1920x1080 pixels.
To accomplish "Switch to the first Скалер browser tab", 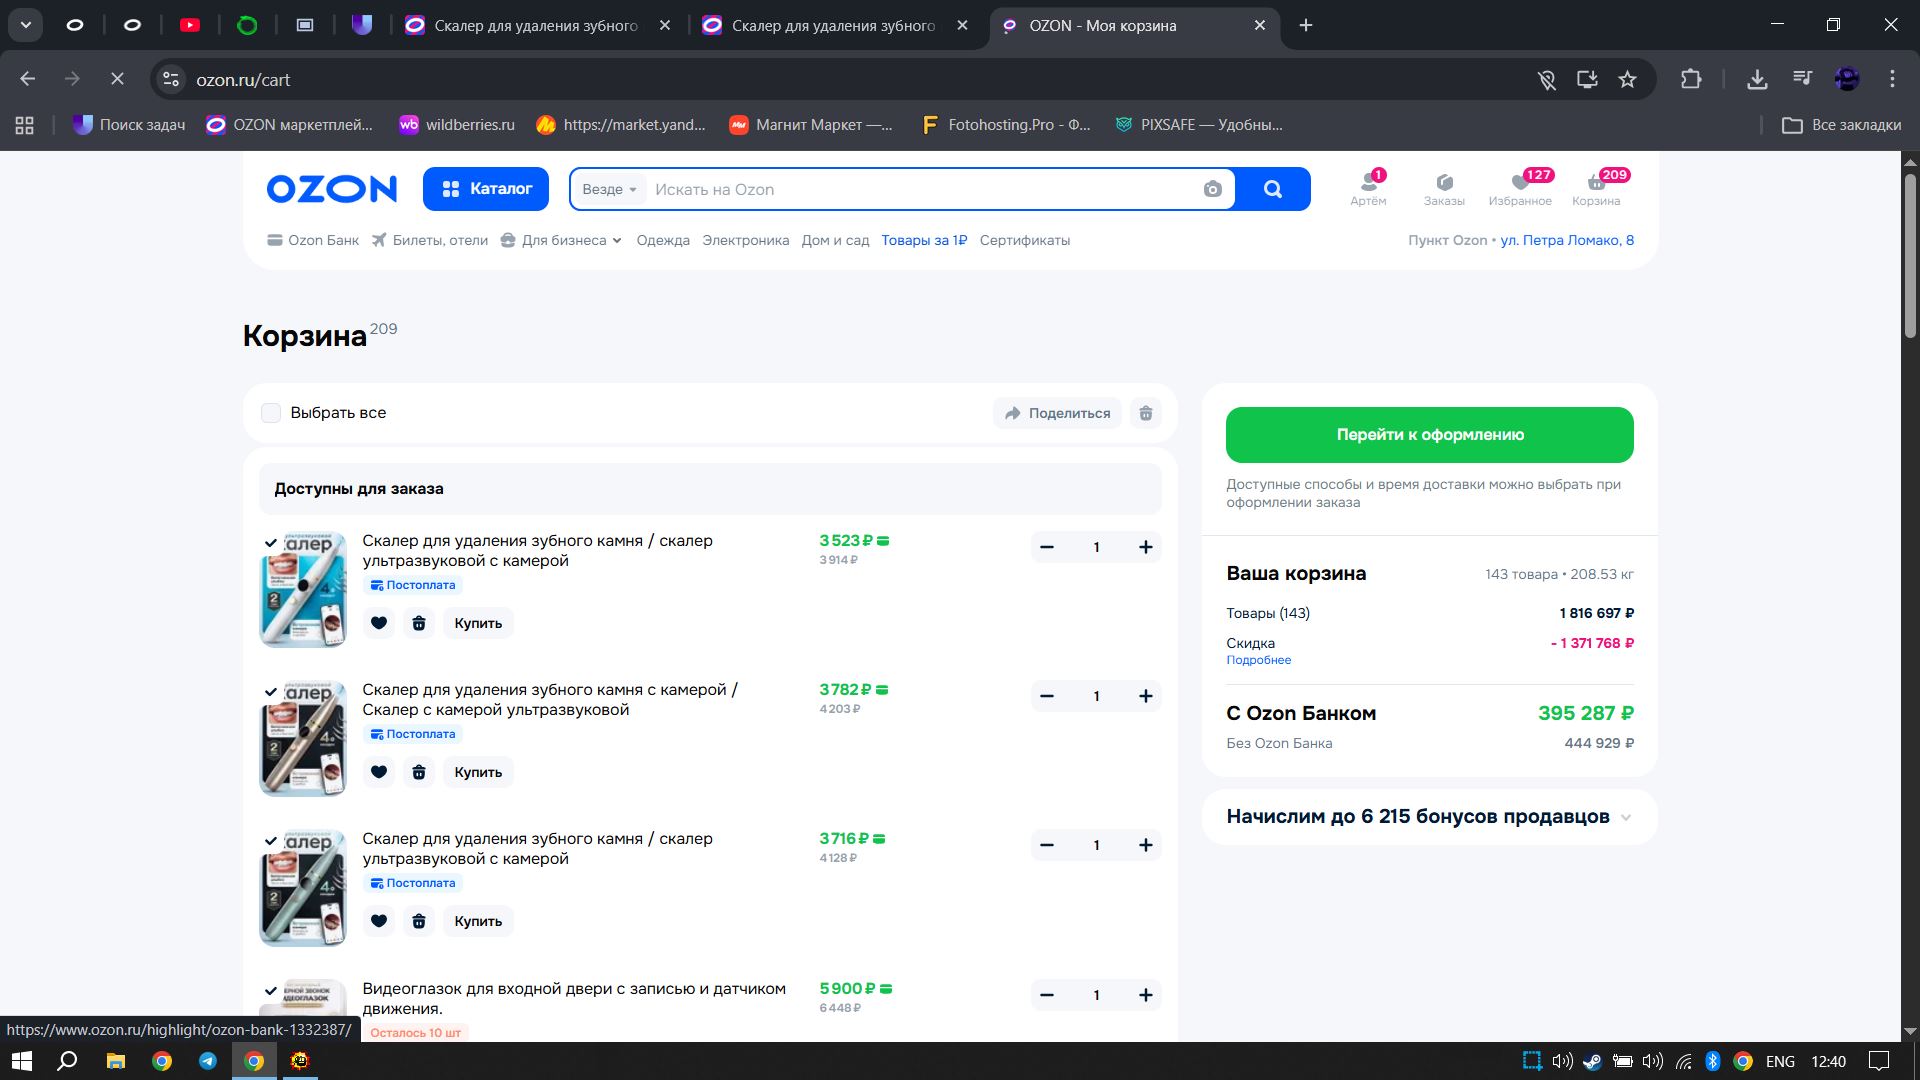I will click(x=535, y=26).
